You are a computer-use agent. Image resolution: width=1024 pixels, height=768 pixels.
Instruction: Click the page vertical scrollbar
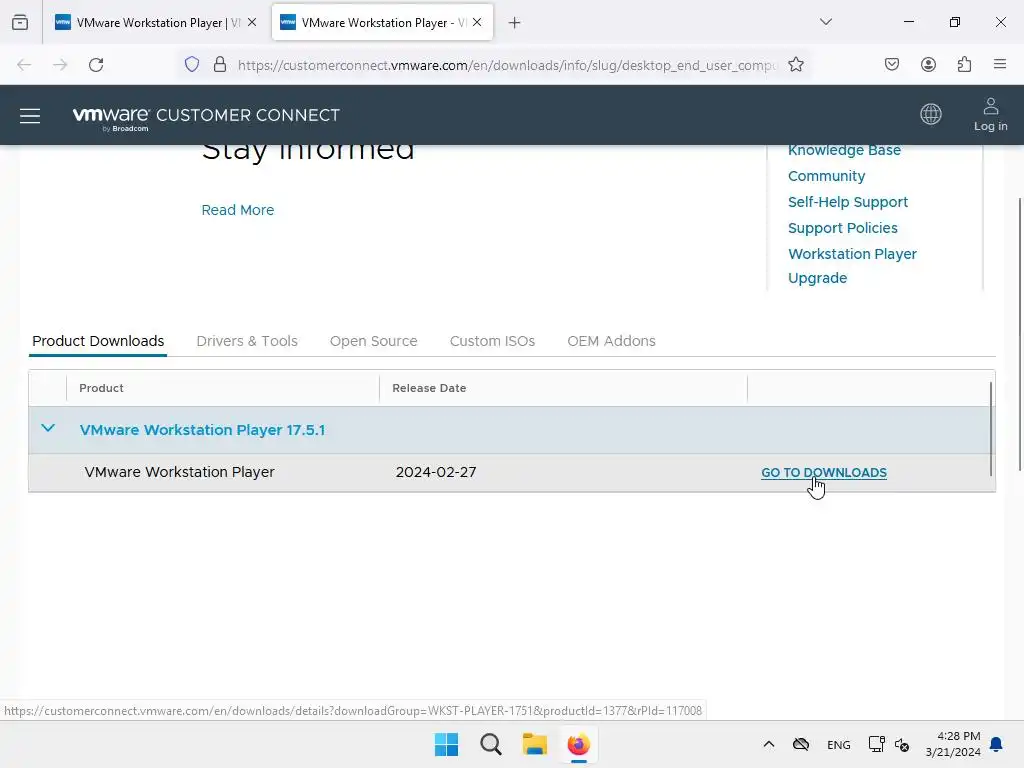click(x=1019, y=333)
